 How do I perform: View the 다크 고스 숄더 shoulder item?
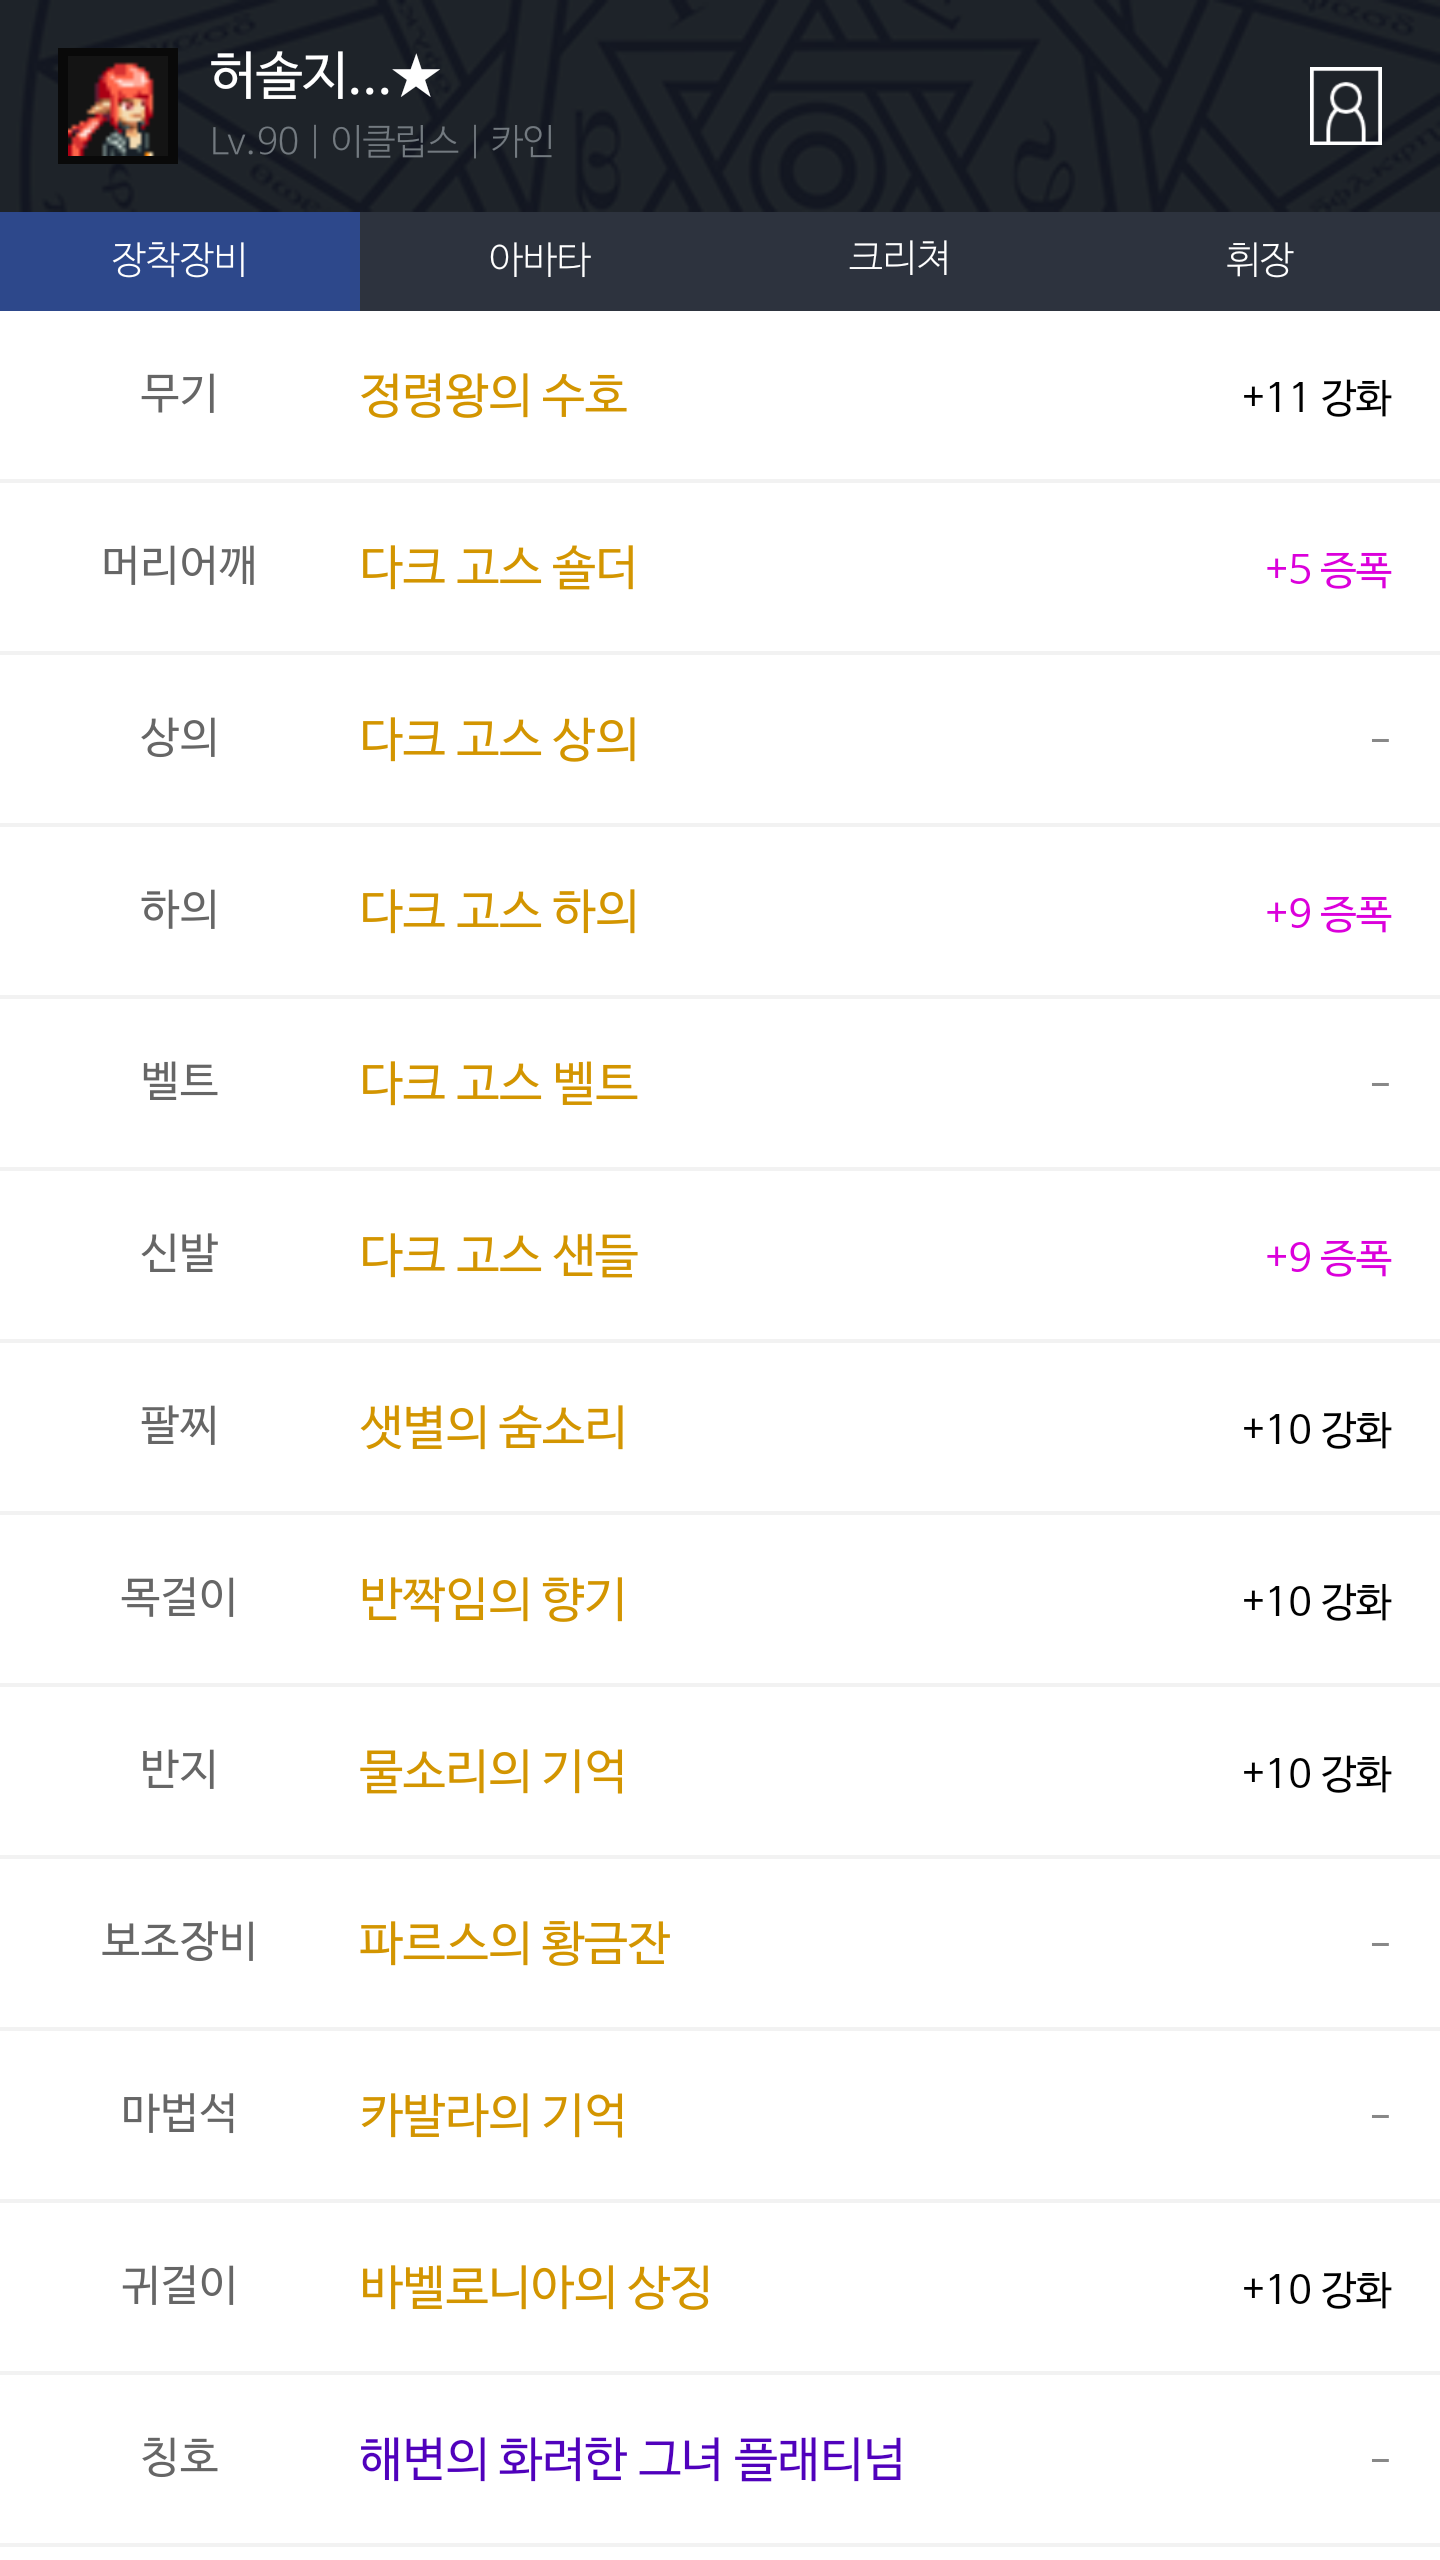[498, 568]
